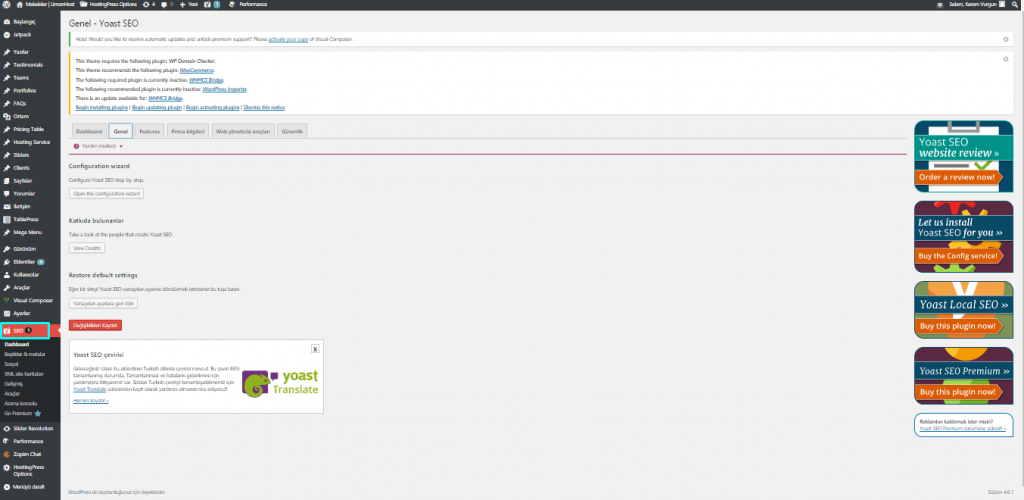This screenshot has width=1024, height=500.
Task: Click Varsayılan ayarlara geri dön button
Action: point(103,304)
